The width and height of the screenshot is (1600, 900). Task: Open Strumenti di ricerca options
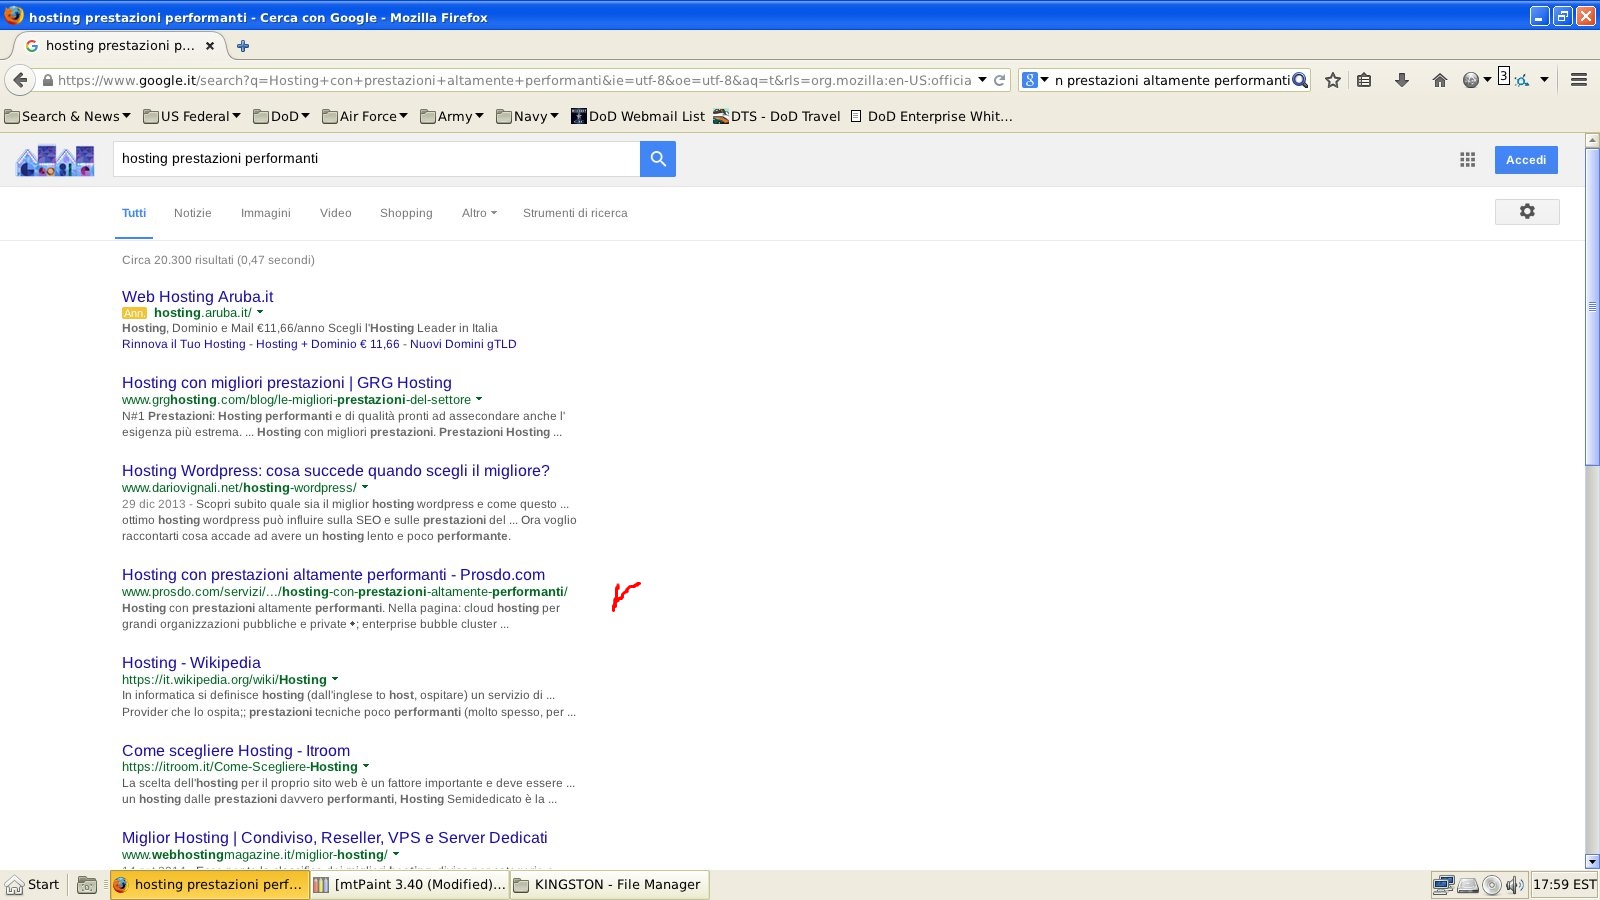[575, 213]
